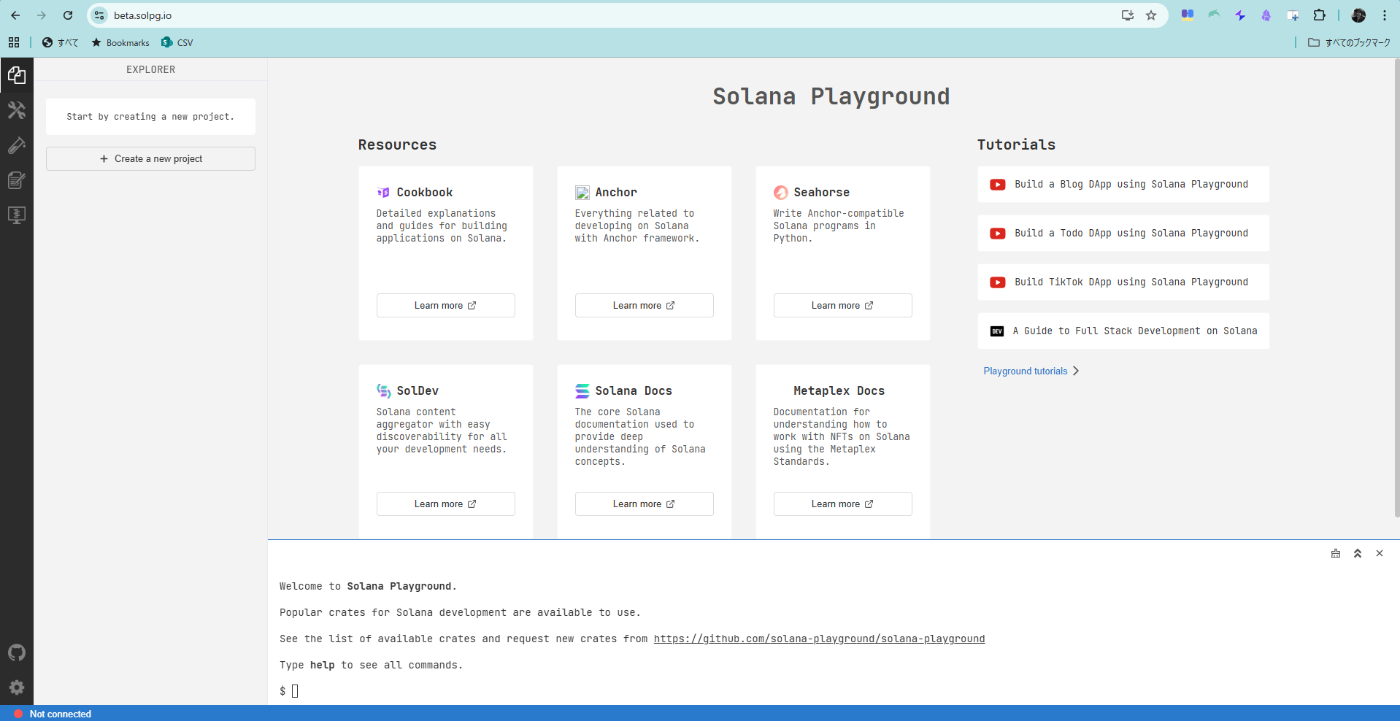The image size is (1400, 721).
Task: Open Build a Todo DApp tutorial
Action: 1123,233
